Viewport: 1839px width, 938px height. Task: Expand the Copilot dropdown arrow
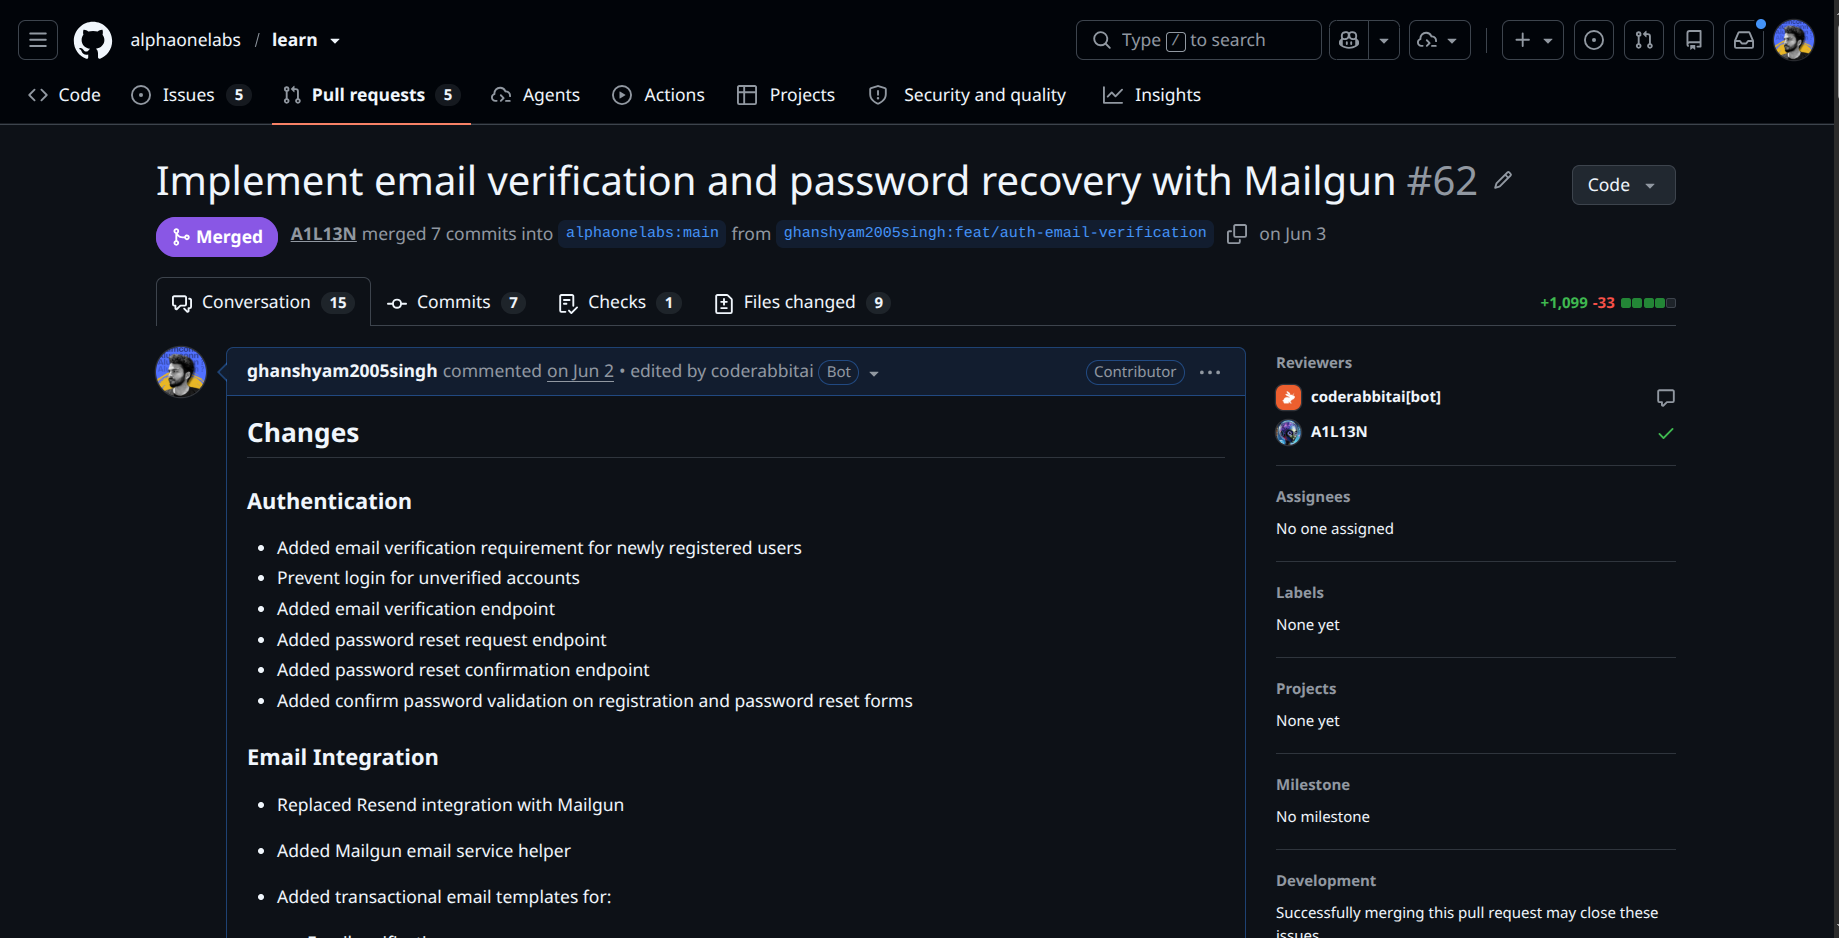click(x=1384, y=40)
